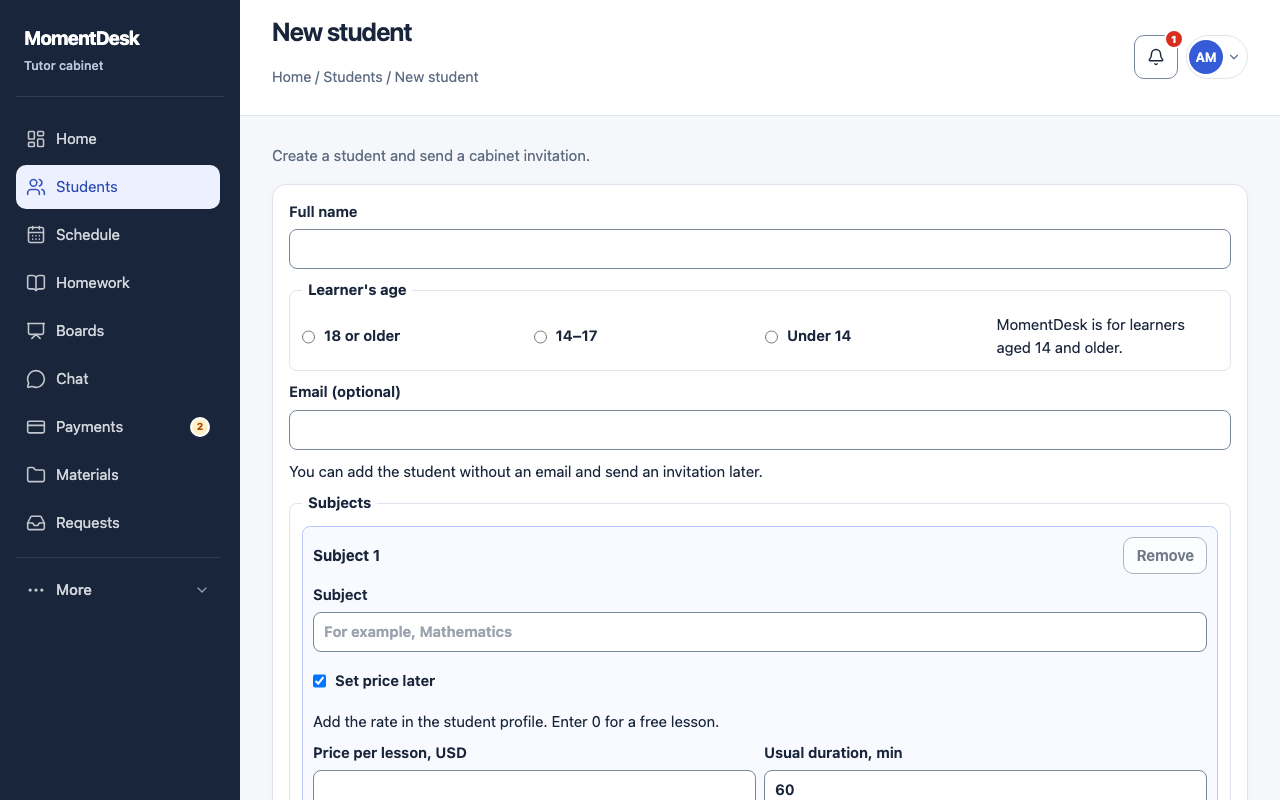Open the account dropdown arrow
Viewport: 1280px width, 800px height.
pyautogui.click(x=1234, y=57)
